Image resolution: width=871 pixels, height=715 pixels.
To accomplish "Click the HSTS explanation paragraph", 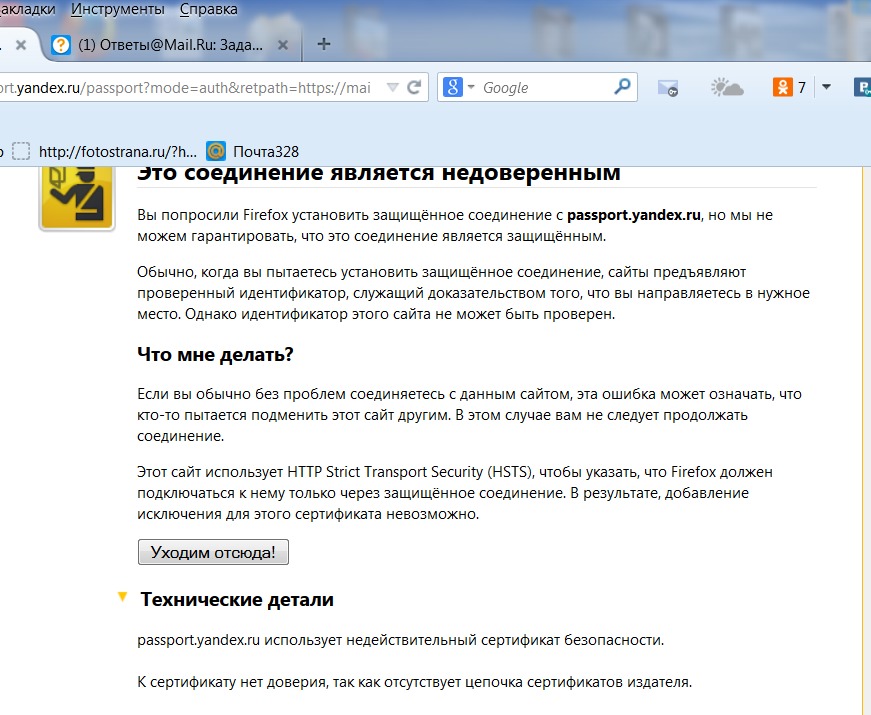I will coord(455,493).
